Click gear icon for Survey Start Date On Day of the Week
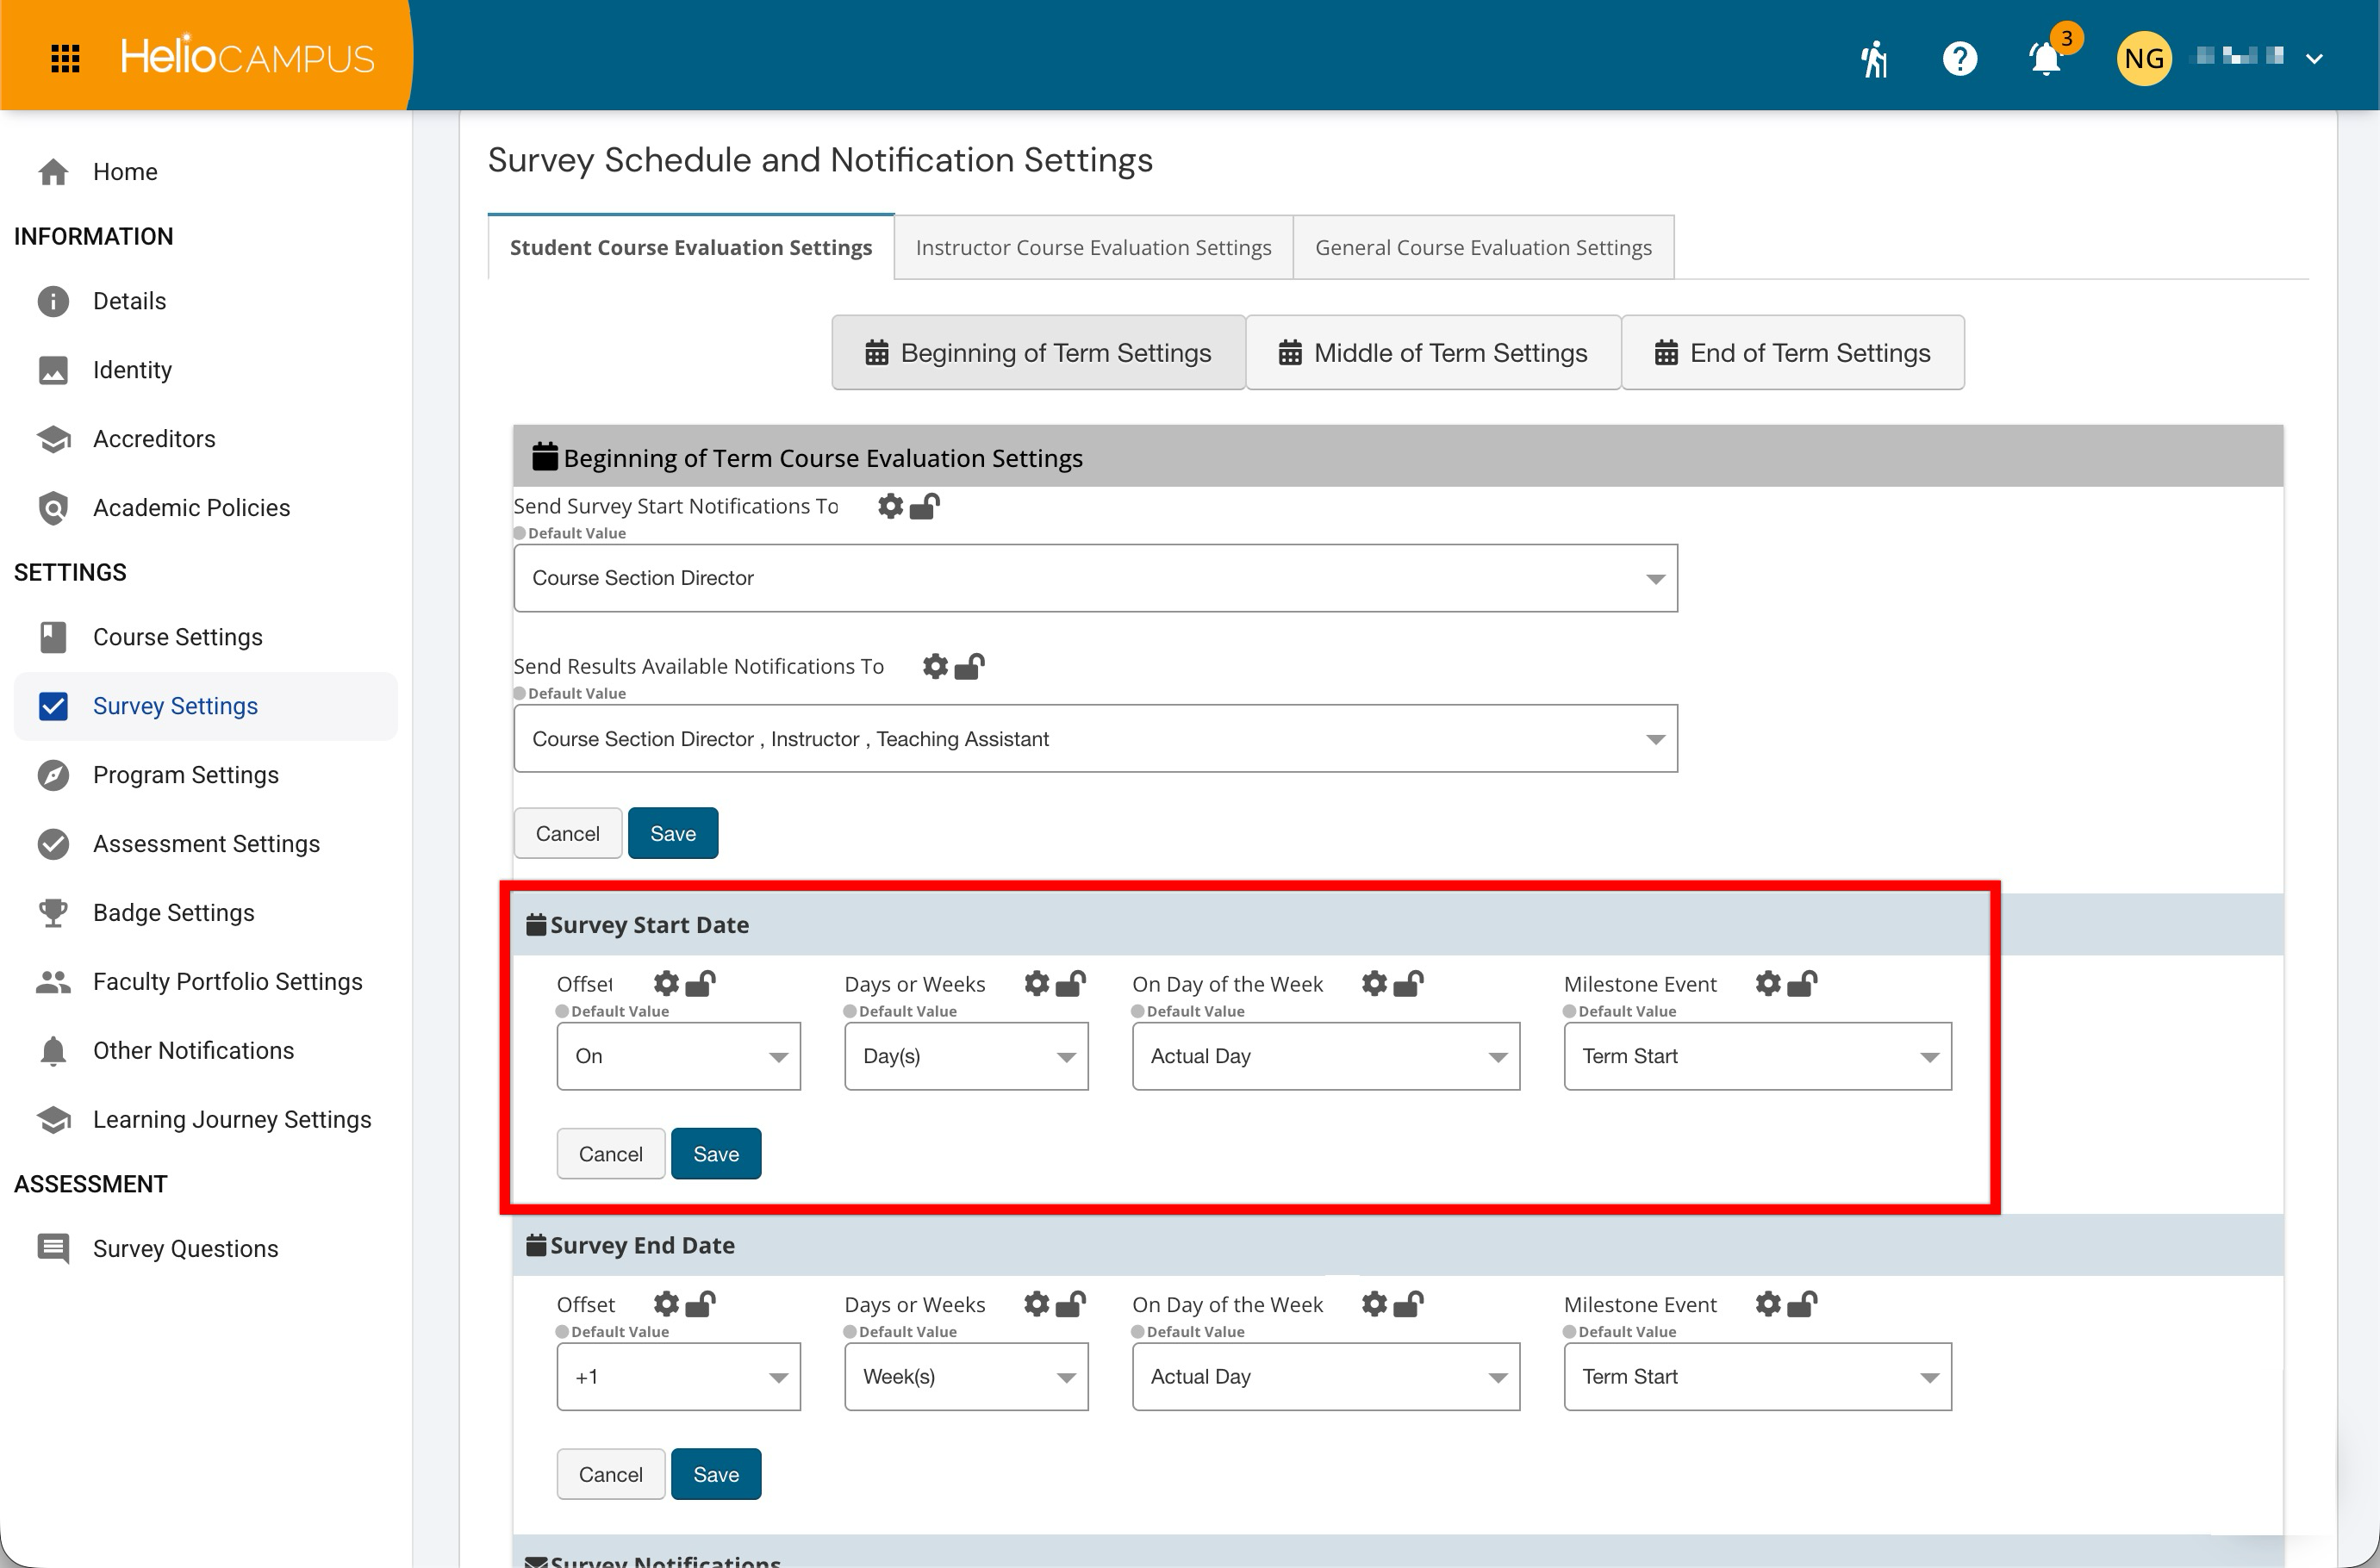 click(x=1375, y=984)
